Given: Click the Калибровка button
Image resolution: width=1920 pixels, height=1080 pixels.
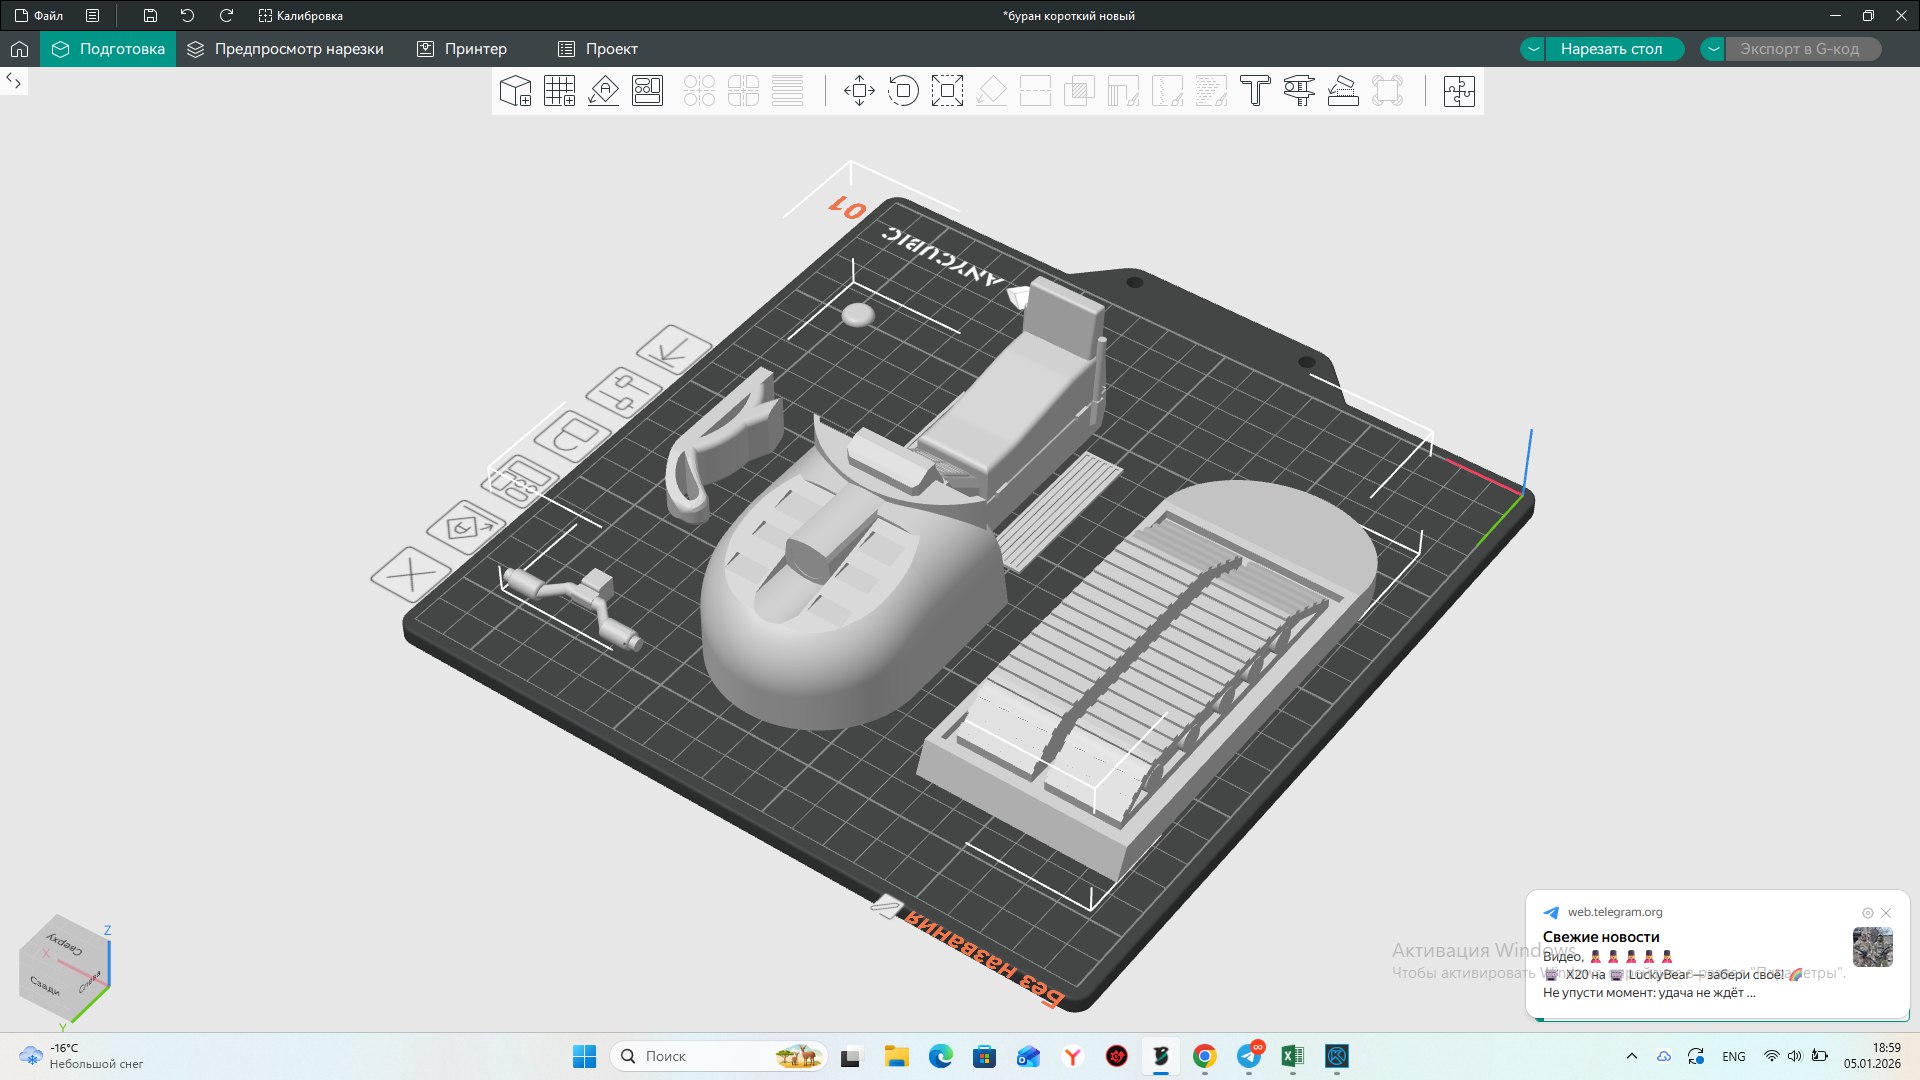Looking at the screenshot, I should pos(300,15).
